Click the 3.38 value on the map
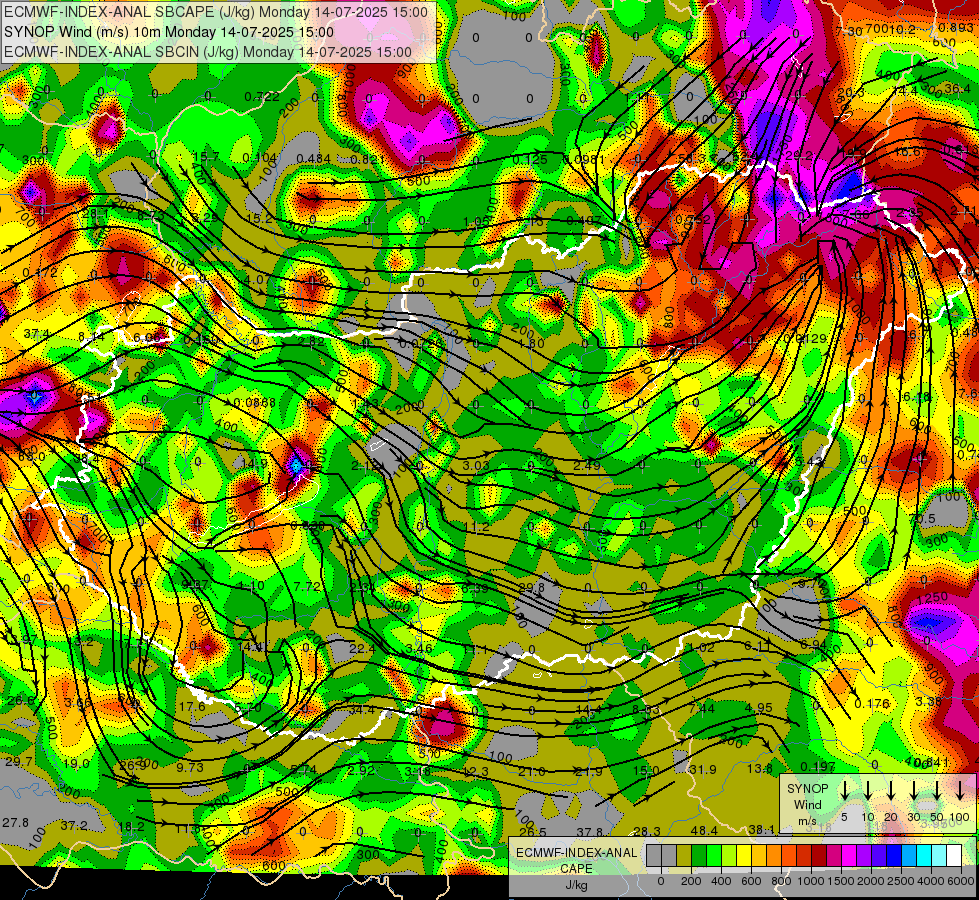This screenshot has width=979, height=900. [x=928, y=701]
